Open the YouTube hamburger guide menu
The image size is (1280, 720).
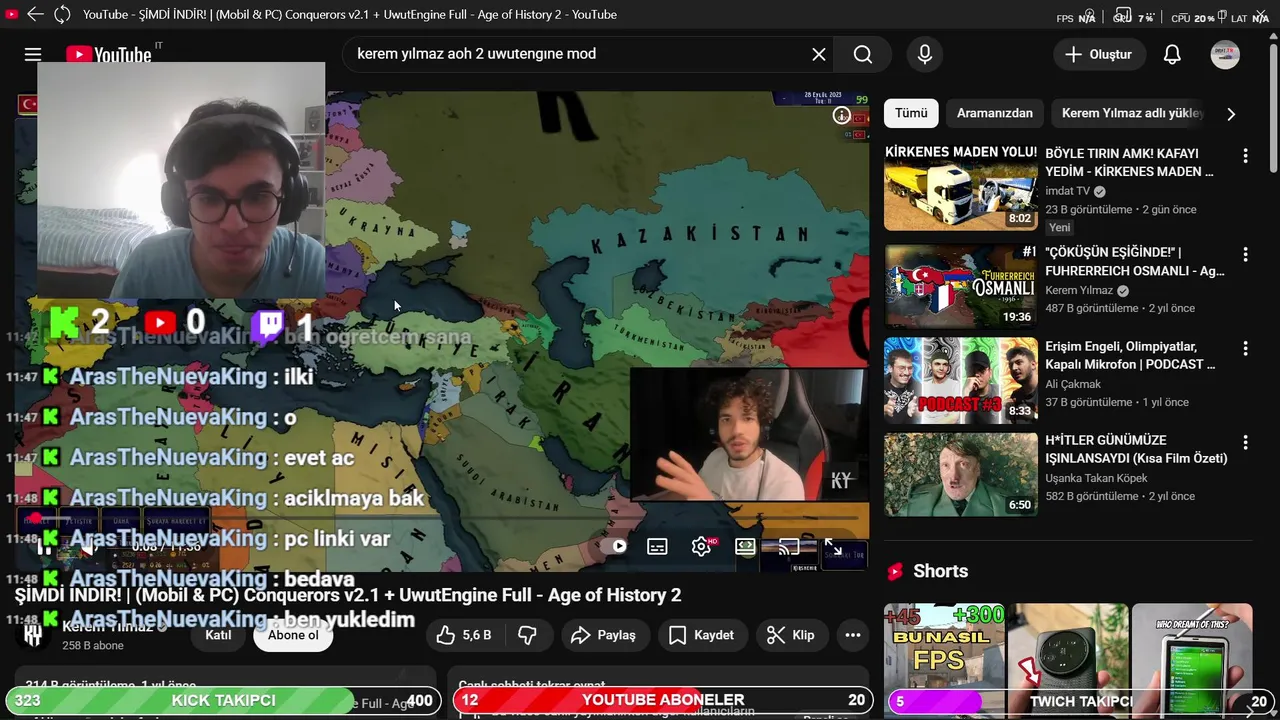[x=33, y=54]
